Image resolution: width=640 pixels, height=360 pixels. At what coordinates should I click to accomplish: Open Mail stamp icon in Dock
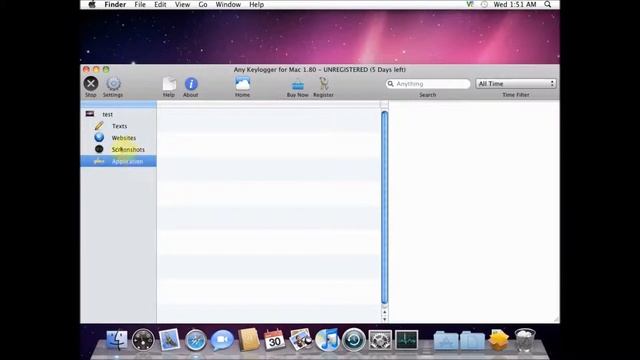pos(169,340)
